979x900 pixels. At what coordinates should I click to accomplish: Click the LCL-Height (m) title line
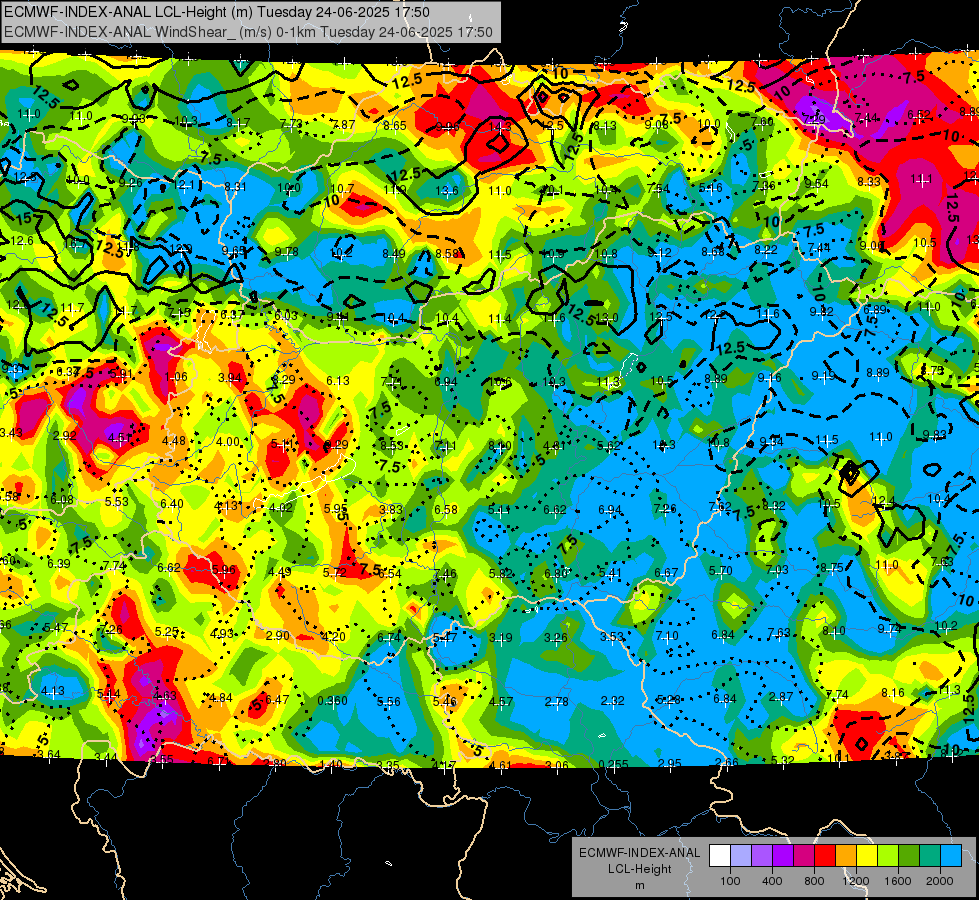(x=217, y=12)
